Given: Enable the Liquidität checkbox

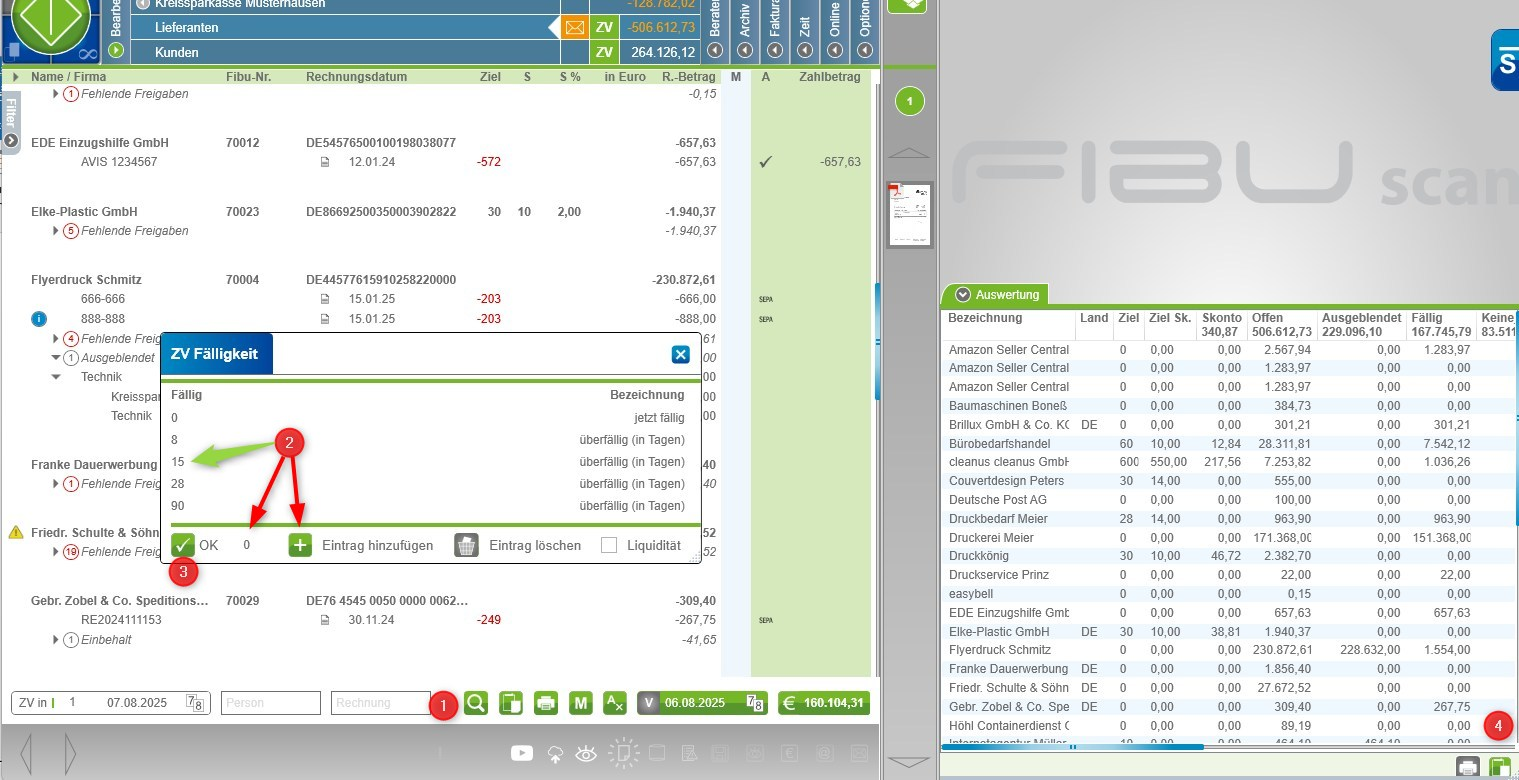Looking at the screenshot, I should tap(609, 545).
